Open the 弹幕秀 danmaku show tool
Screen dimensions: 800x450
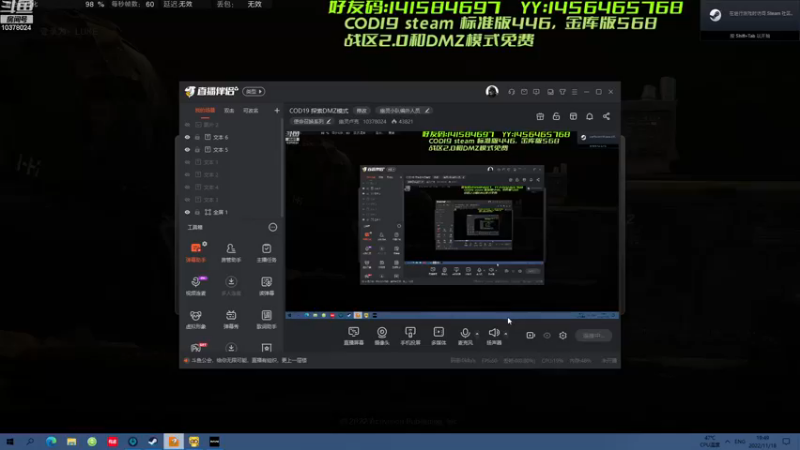(231, 319)
